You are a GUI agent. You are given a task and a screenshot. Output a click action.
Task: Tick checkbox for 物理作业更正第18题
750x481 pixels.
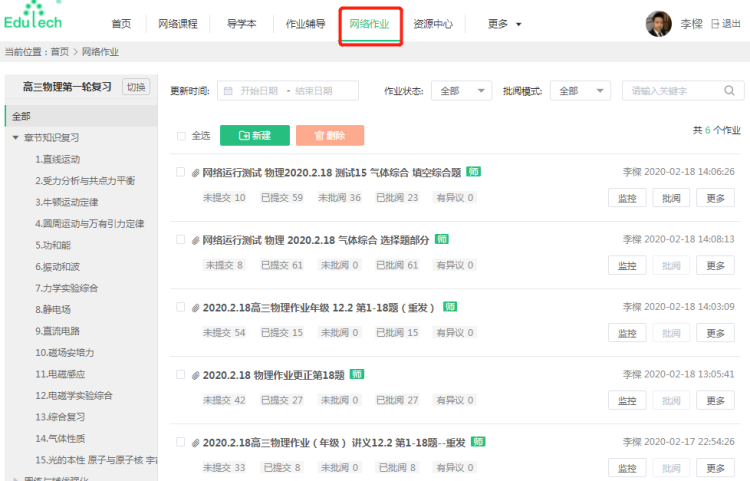point(180,375)
